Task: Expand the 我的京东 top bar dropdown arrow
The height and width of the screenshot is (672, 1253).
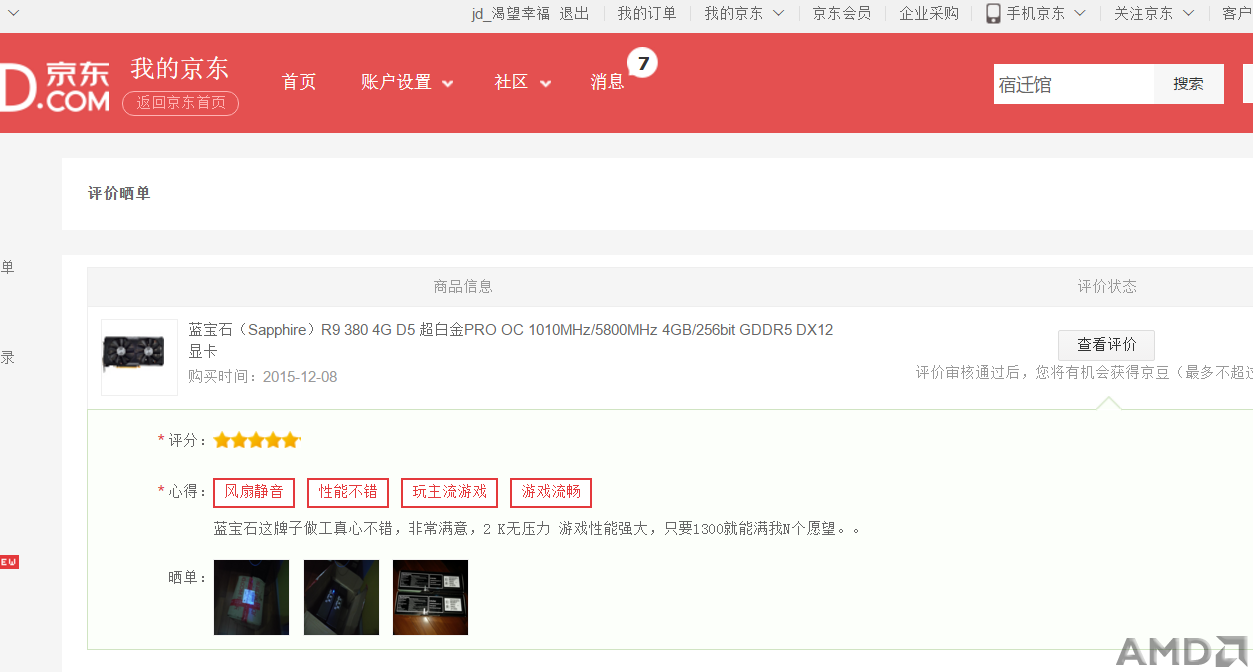Action: click(778, 13)
